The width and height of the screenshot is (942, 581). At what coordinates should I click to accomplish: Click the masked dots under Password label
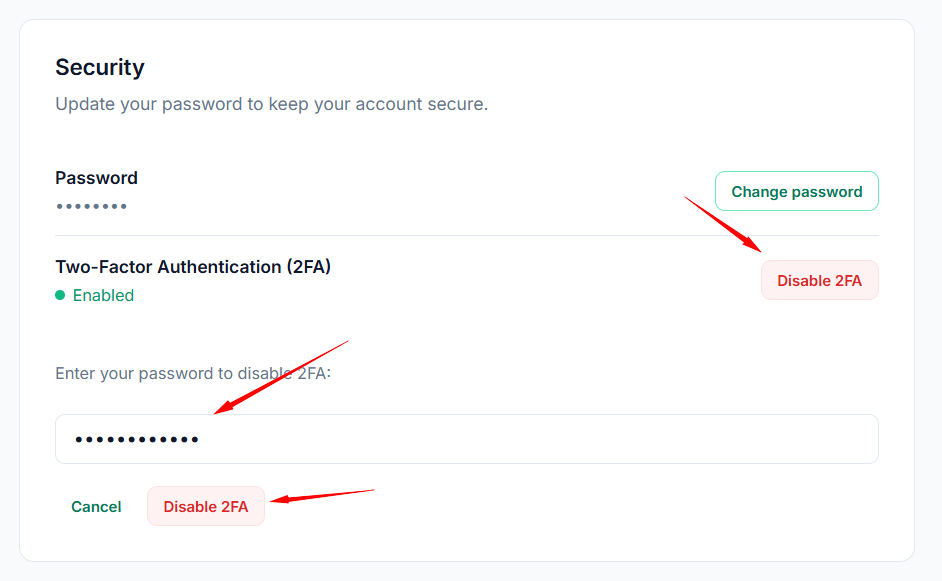(91, 207)
